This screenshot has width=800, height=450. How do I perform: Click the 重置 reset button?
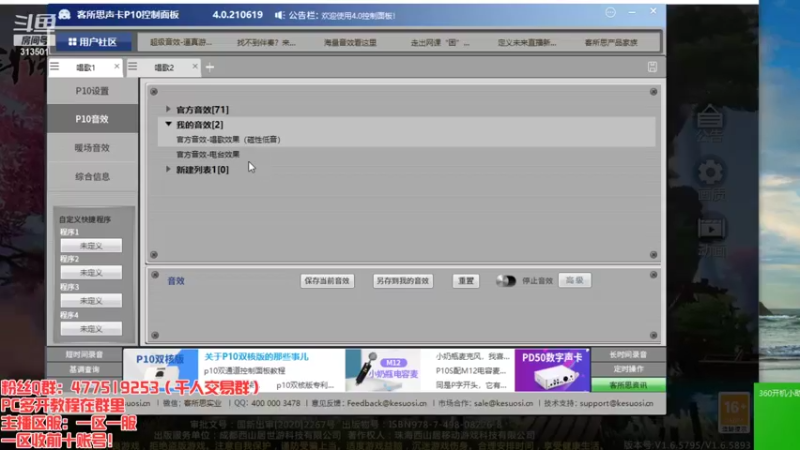(x=466, y=281)
